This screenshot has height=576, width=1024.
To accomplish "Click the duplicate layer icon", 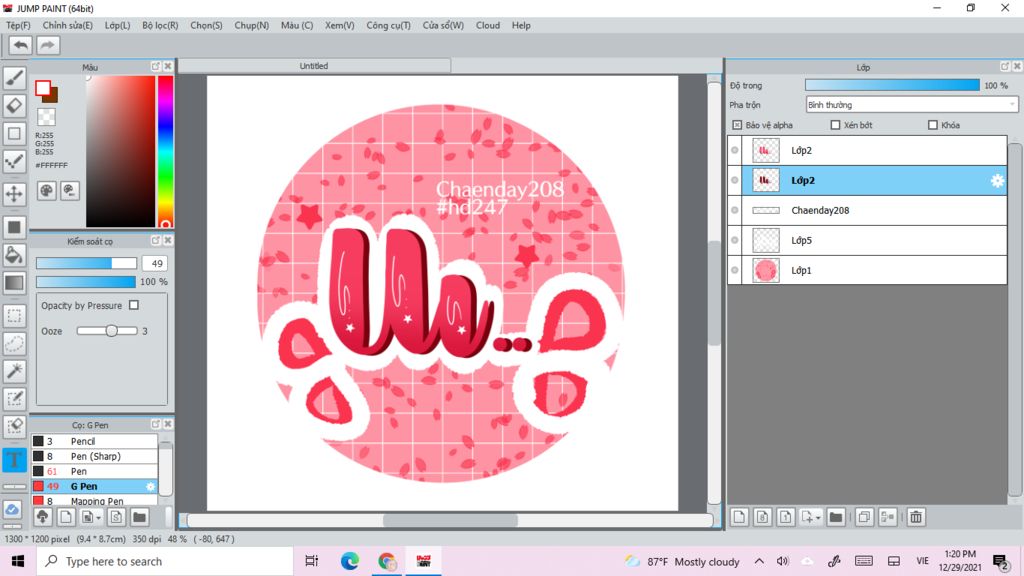I will click(863, 517).
